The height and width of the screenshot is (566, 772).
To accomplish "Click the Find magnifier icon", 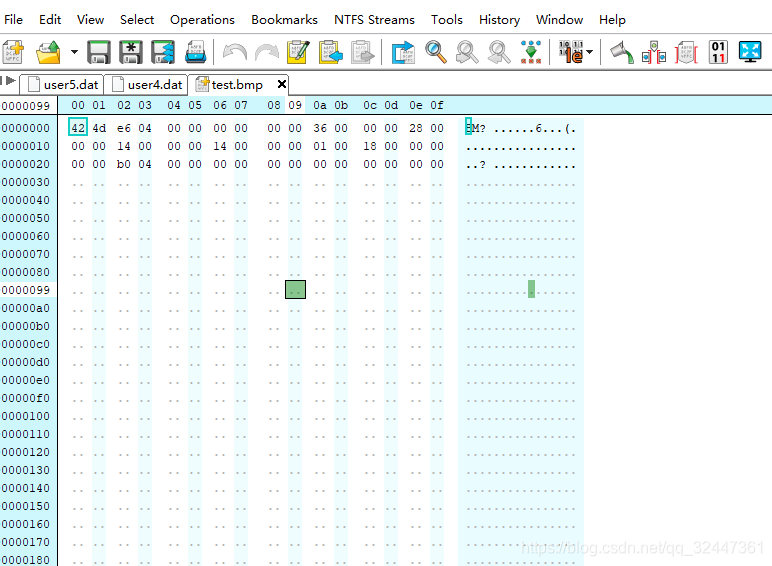I will click(436, 52).
